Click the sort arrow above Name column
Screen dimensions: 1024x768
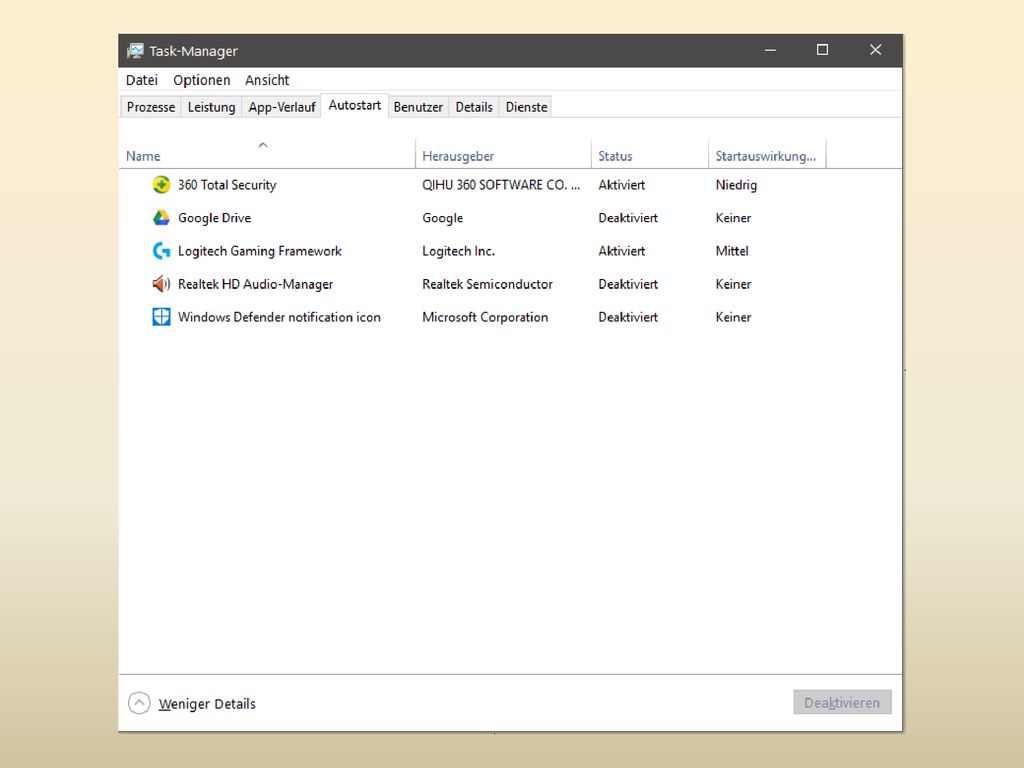(x=263, y=145)
